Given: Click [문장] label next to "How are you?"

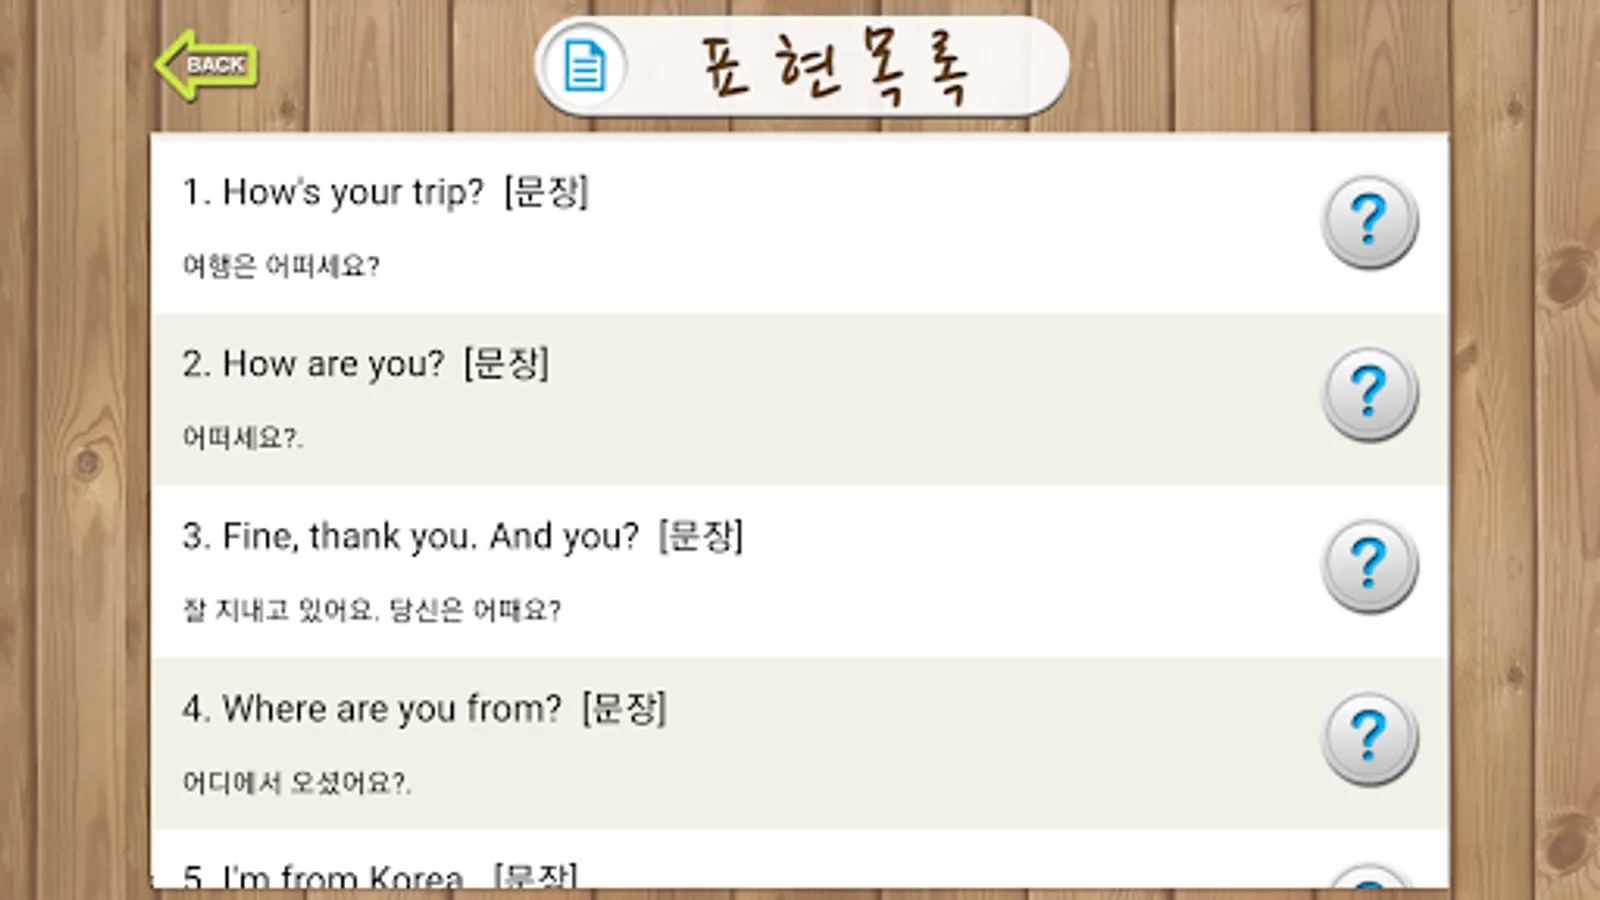Looking at the screenshot, I should (506, 364).
